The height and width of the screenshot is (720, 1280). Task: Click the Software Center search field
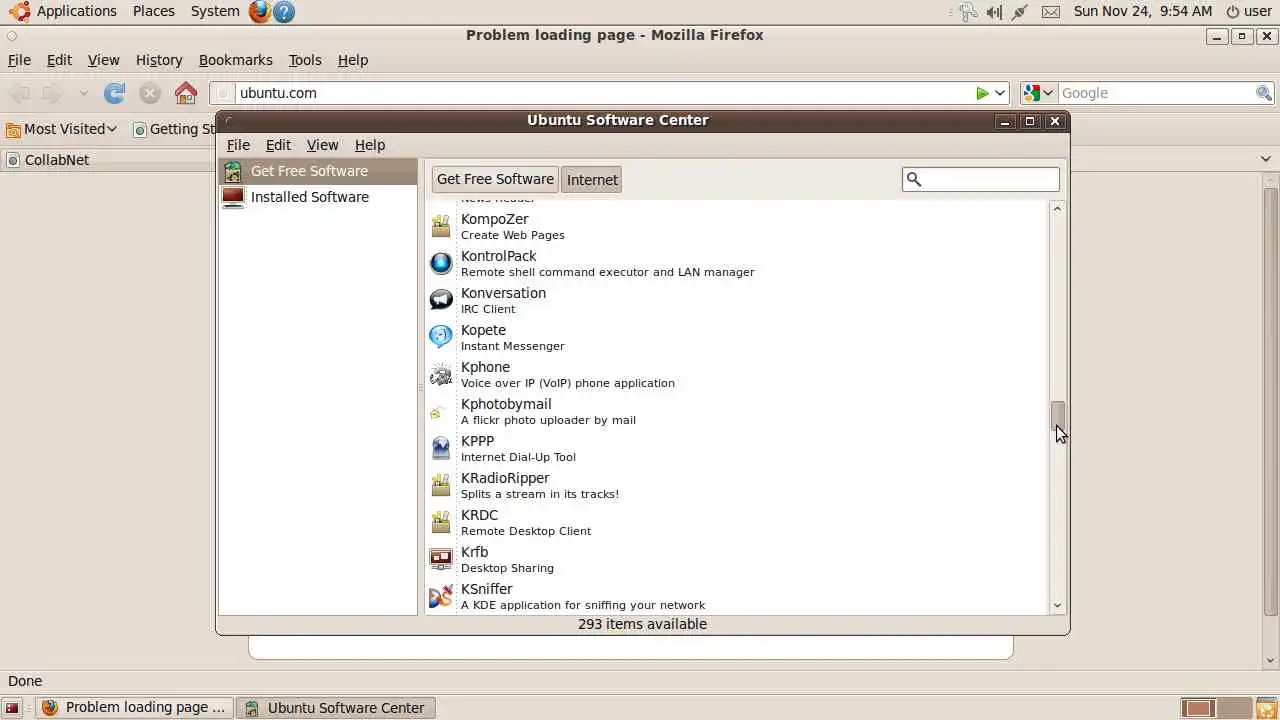[981, 179]
